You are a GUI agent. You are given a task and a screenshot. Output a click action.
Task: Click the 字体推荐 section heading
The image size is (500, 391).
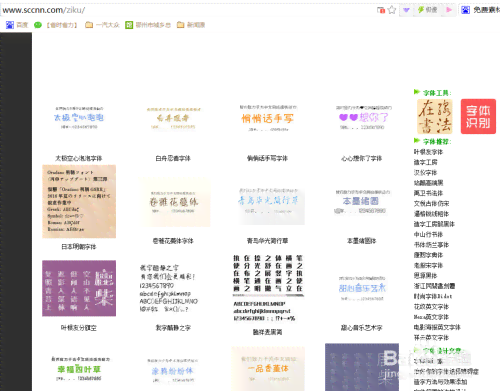click(437, 142)
